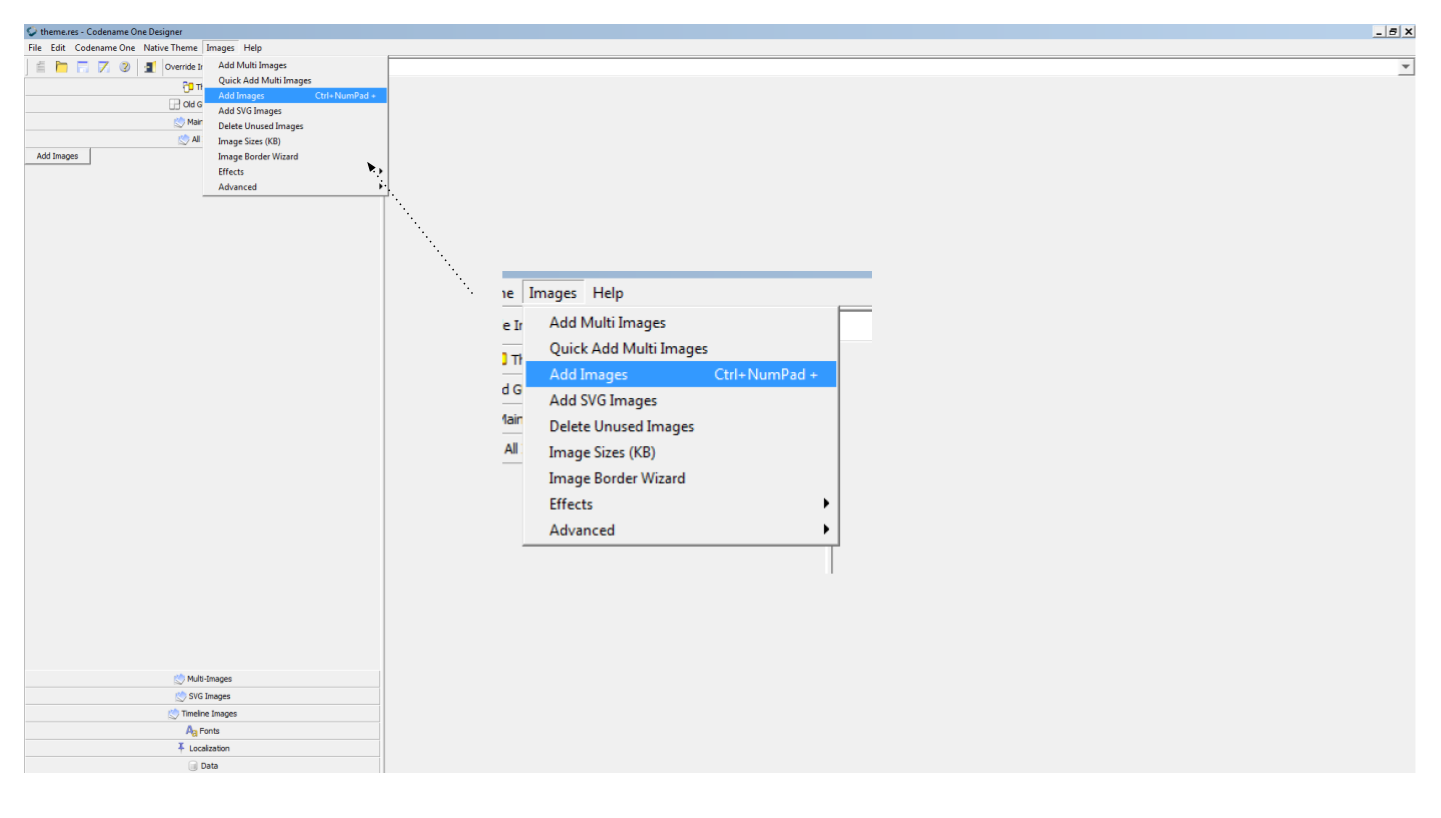Open the Data section
The height and width of the screenshot is (818, 1441).
point(202,766)
